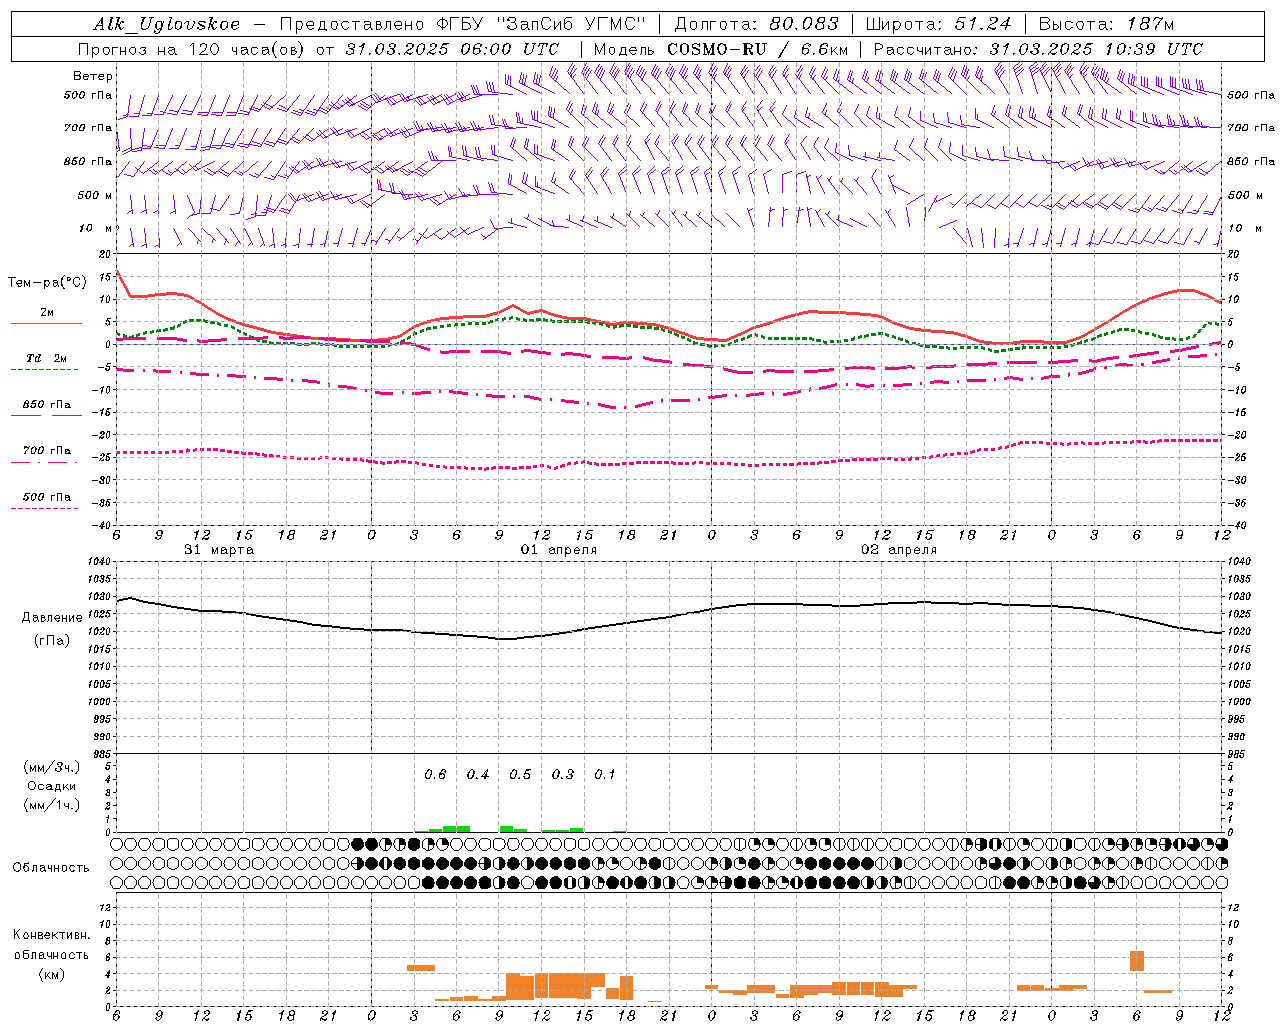This screenshot has width=1280, height=1024.
Task: Click the 'Тем-ра(°C)' temperature label
Action: pos(47,283)
